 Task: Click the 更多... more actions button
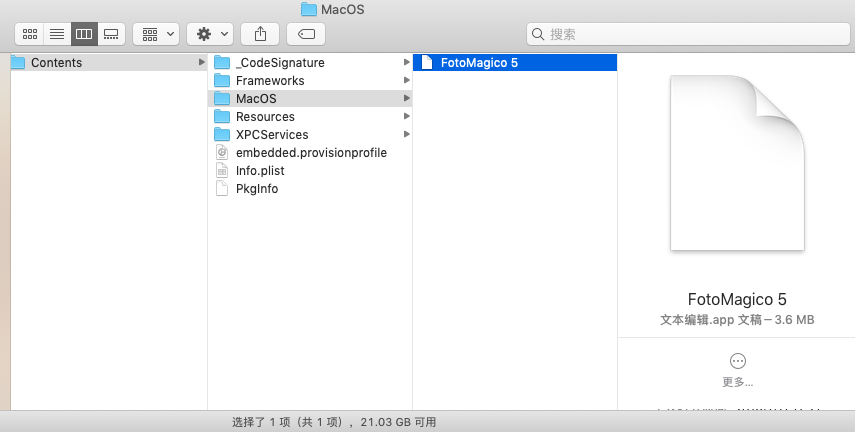point(737,370)
